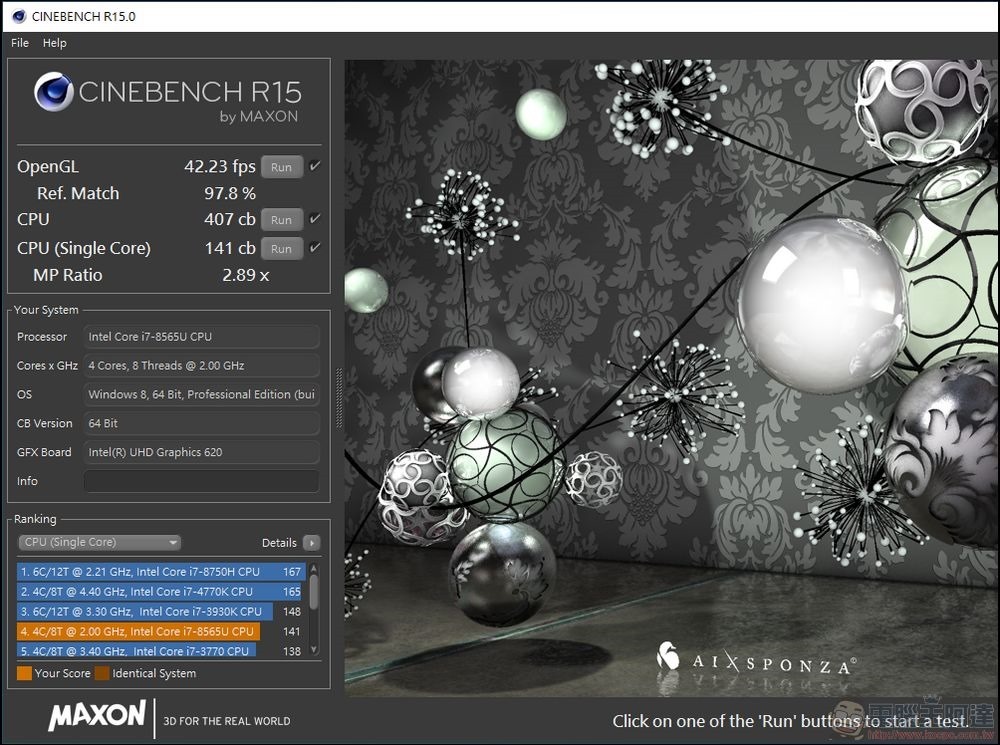Click the Processor field Intel Core i7-8565U

click(201, 337)
